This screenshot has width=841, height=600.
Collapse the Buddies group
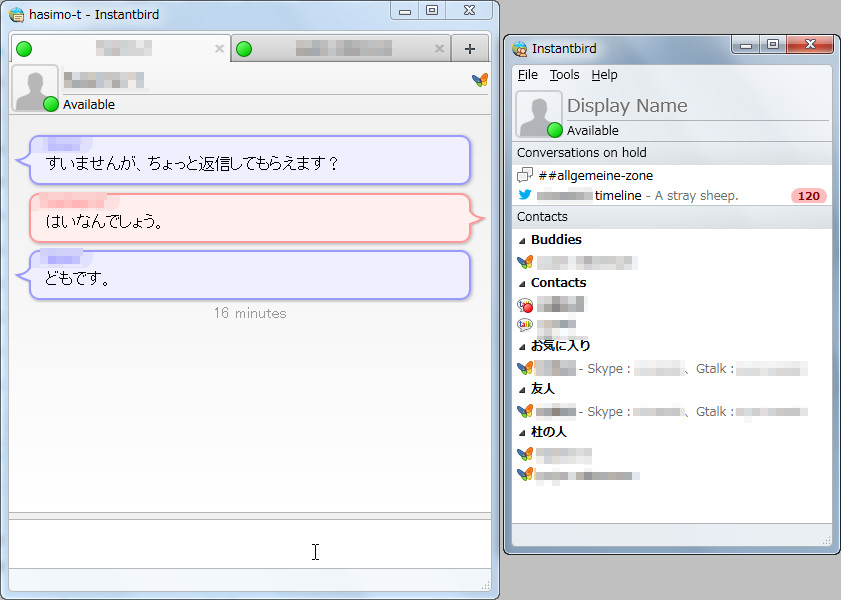tap(524, 239)
